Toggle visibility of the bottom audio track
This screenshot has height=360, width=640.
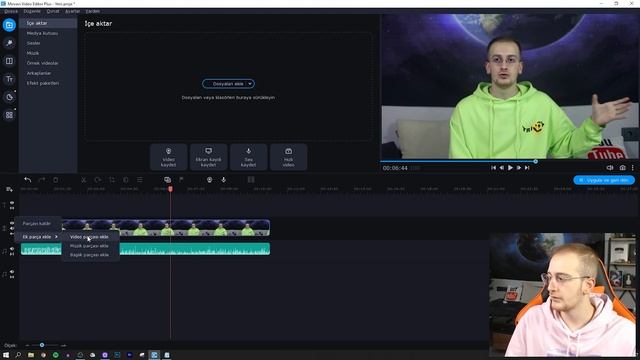click(12, 271)
